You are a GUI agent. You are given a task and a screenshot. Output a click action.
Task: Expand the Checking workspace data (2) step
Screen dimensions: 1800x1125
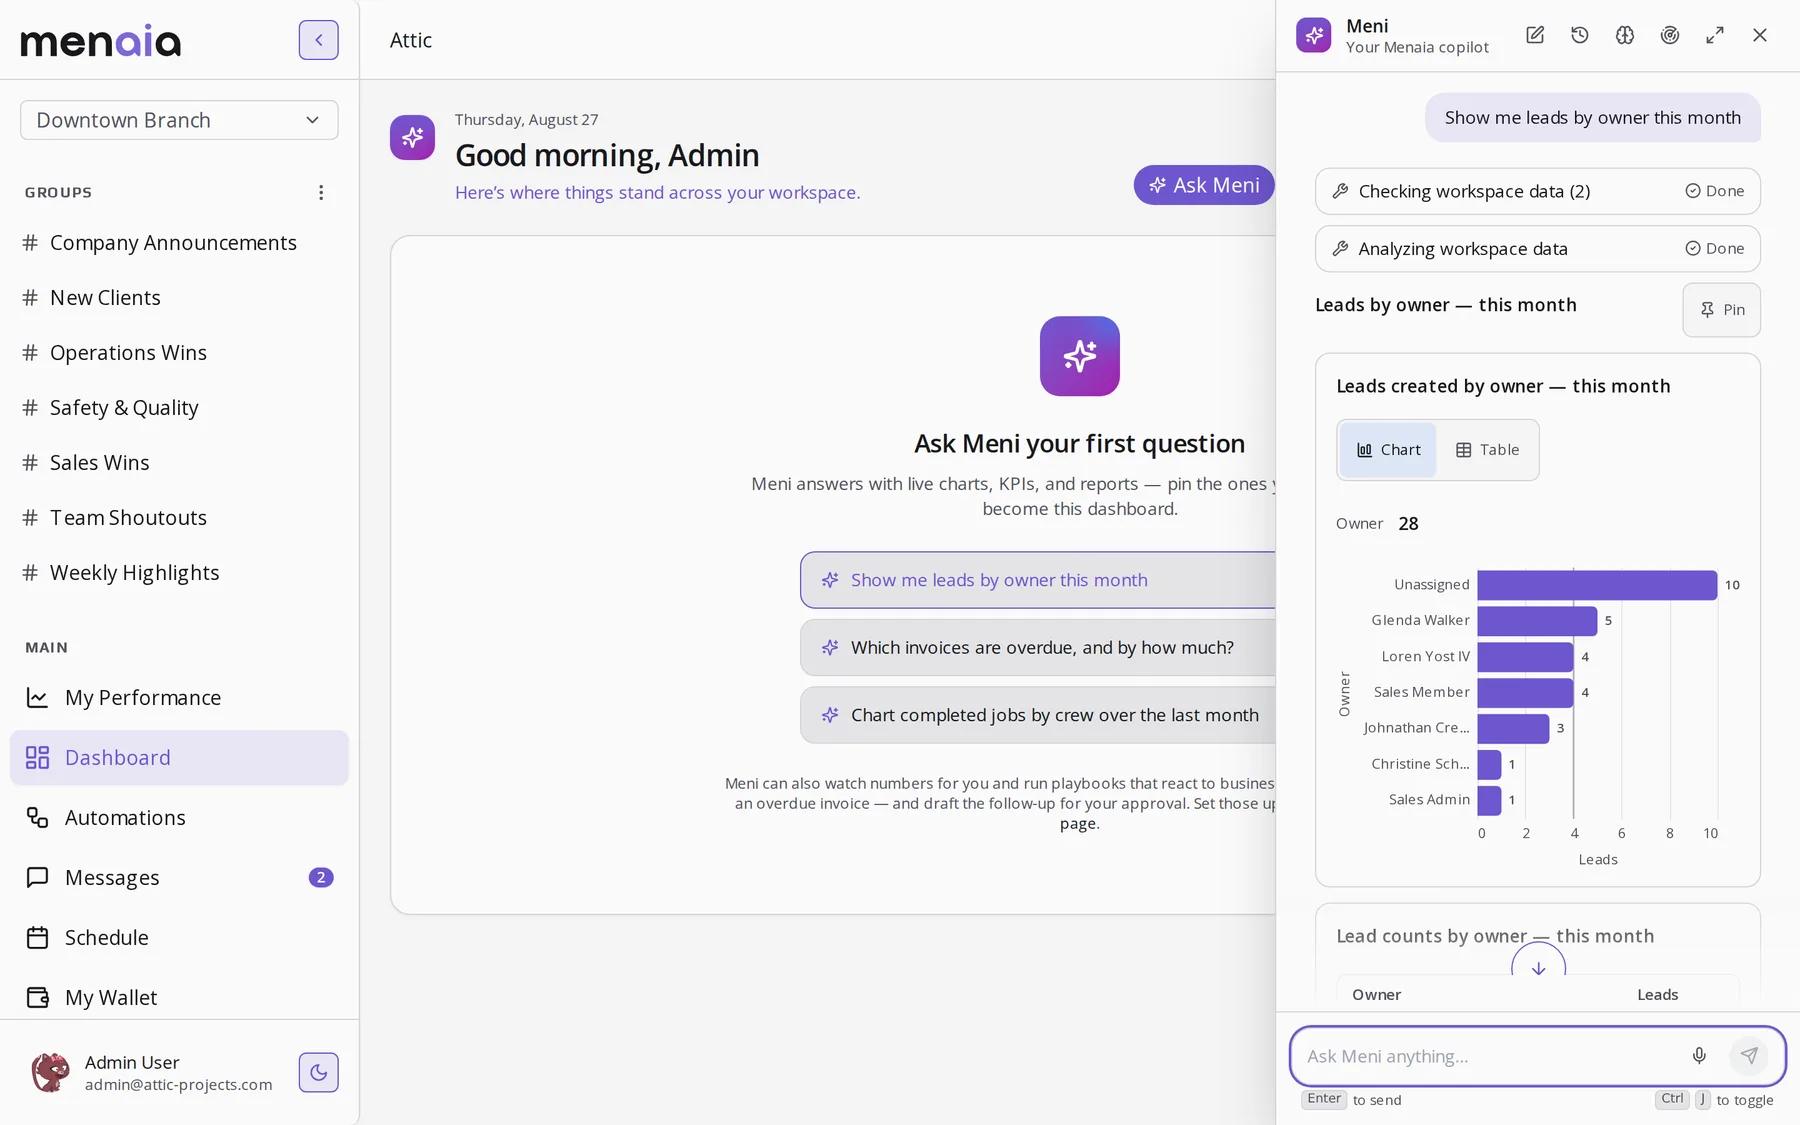point(1537,191)
